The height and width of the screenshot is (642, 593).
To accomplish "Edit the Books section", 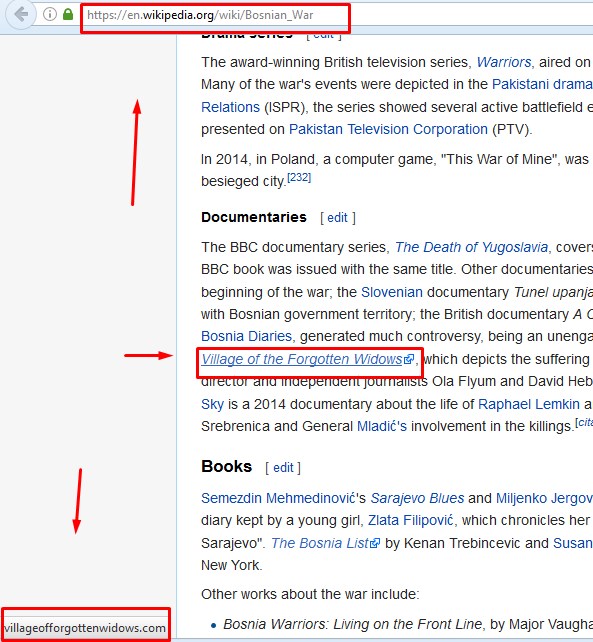I will click(x=283, y=468).
